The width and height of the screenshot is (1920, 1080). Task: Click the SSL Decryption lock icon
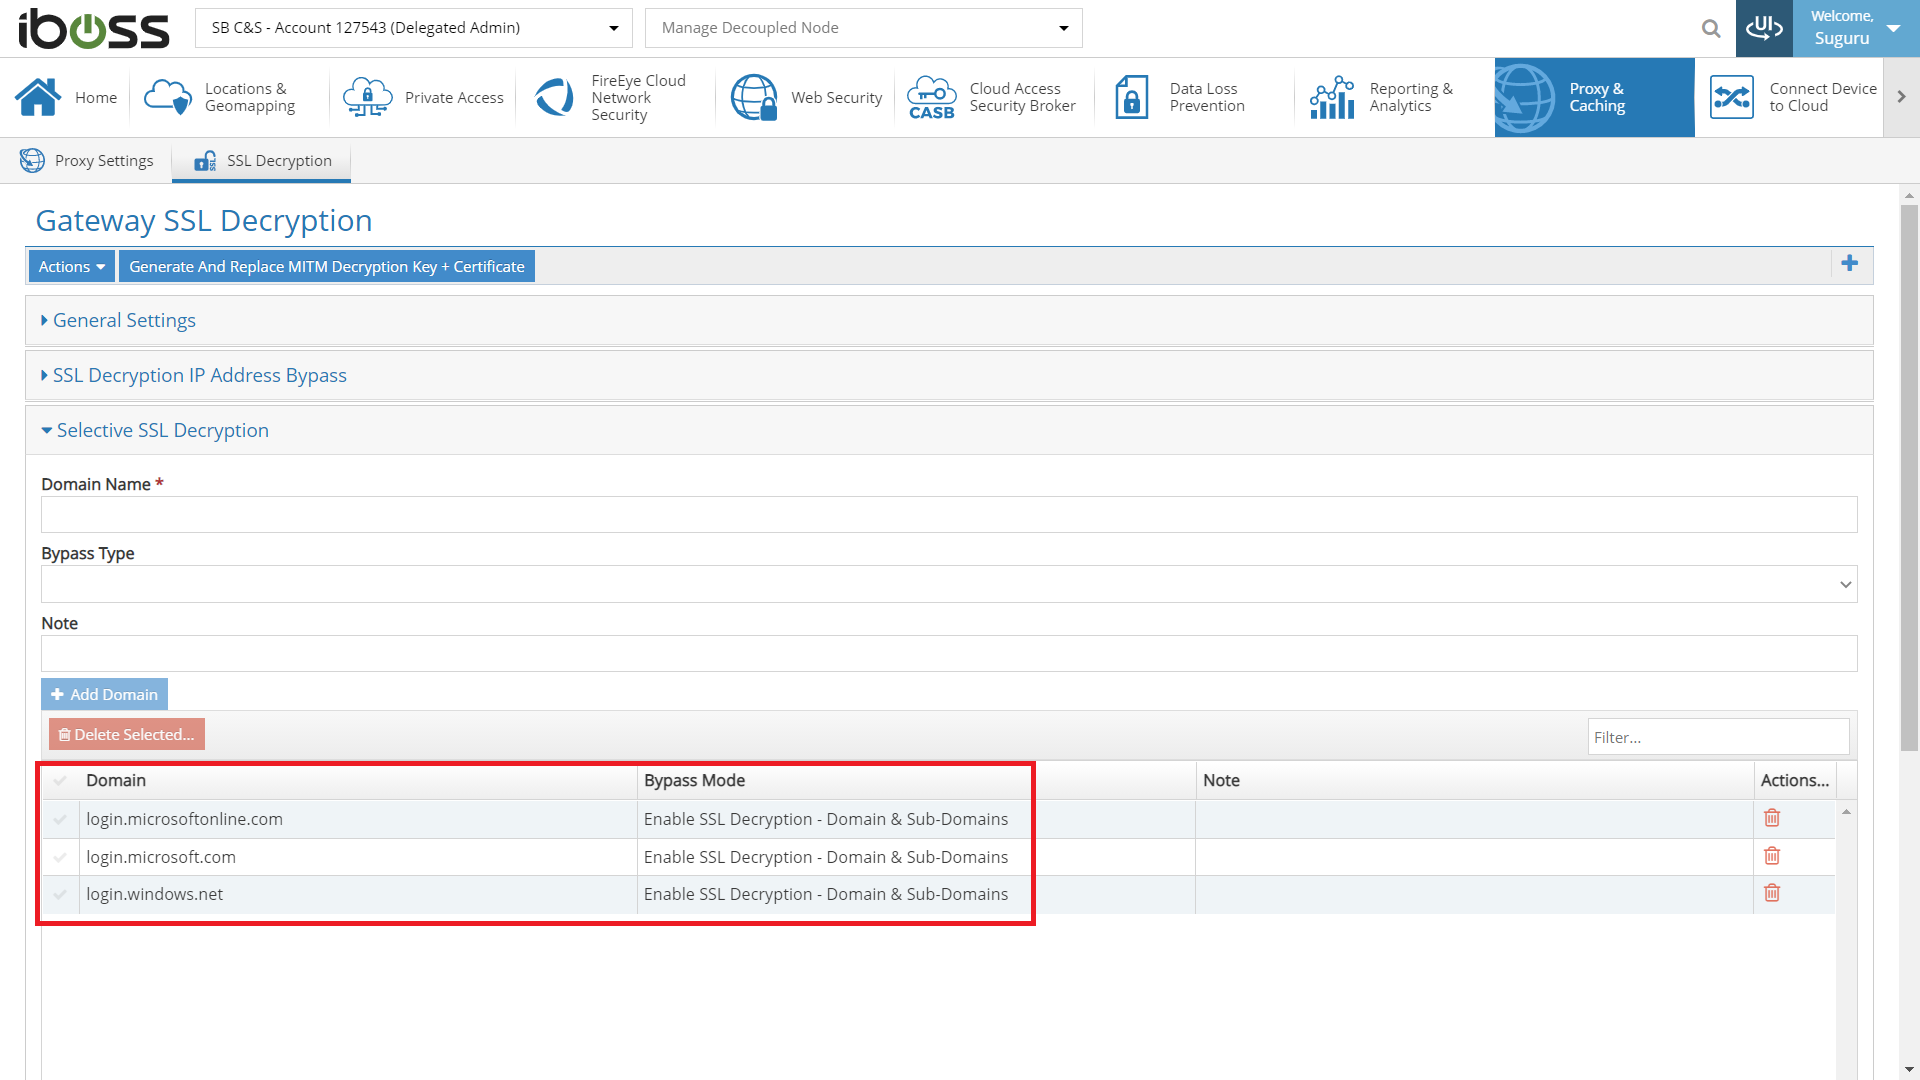coord(205,161)
